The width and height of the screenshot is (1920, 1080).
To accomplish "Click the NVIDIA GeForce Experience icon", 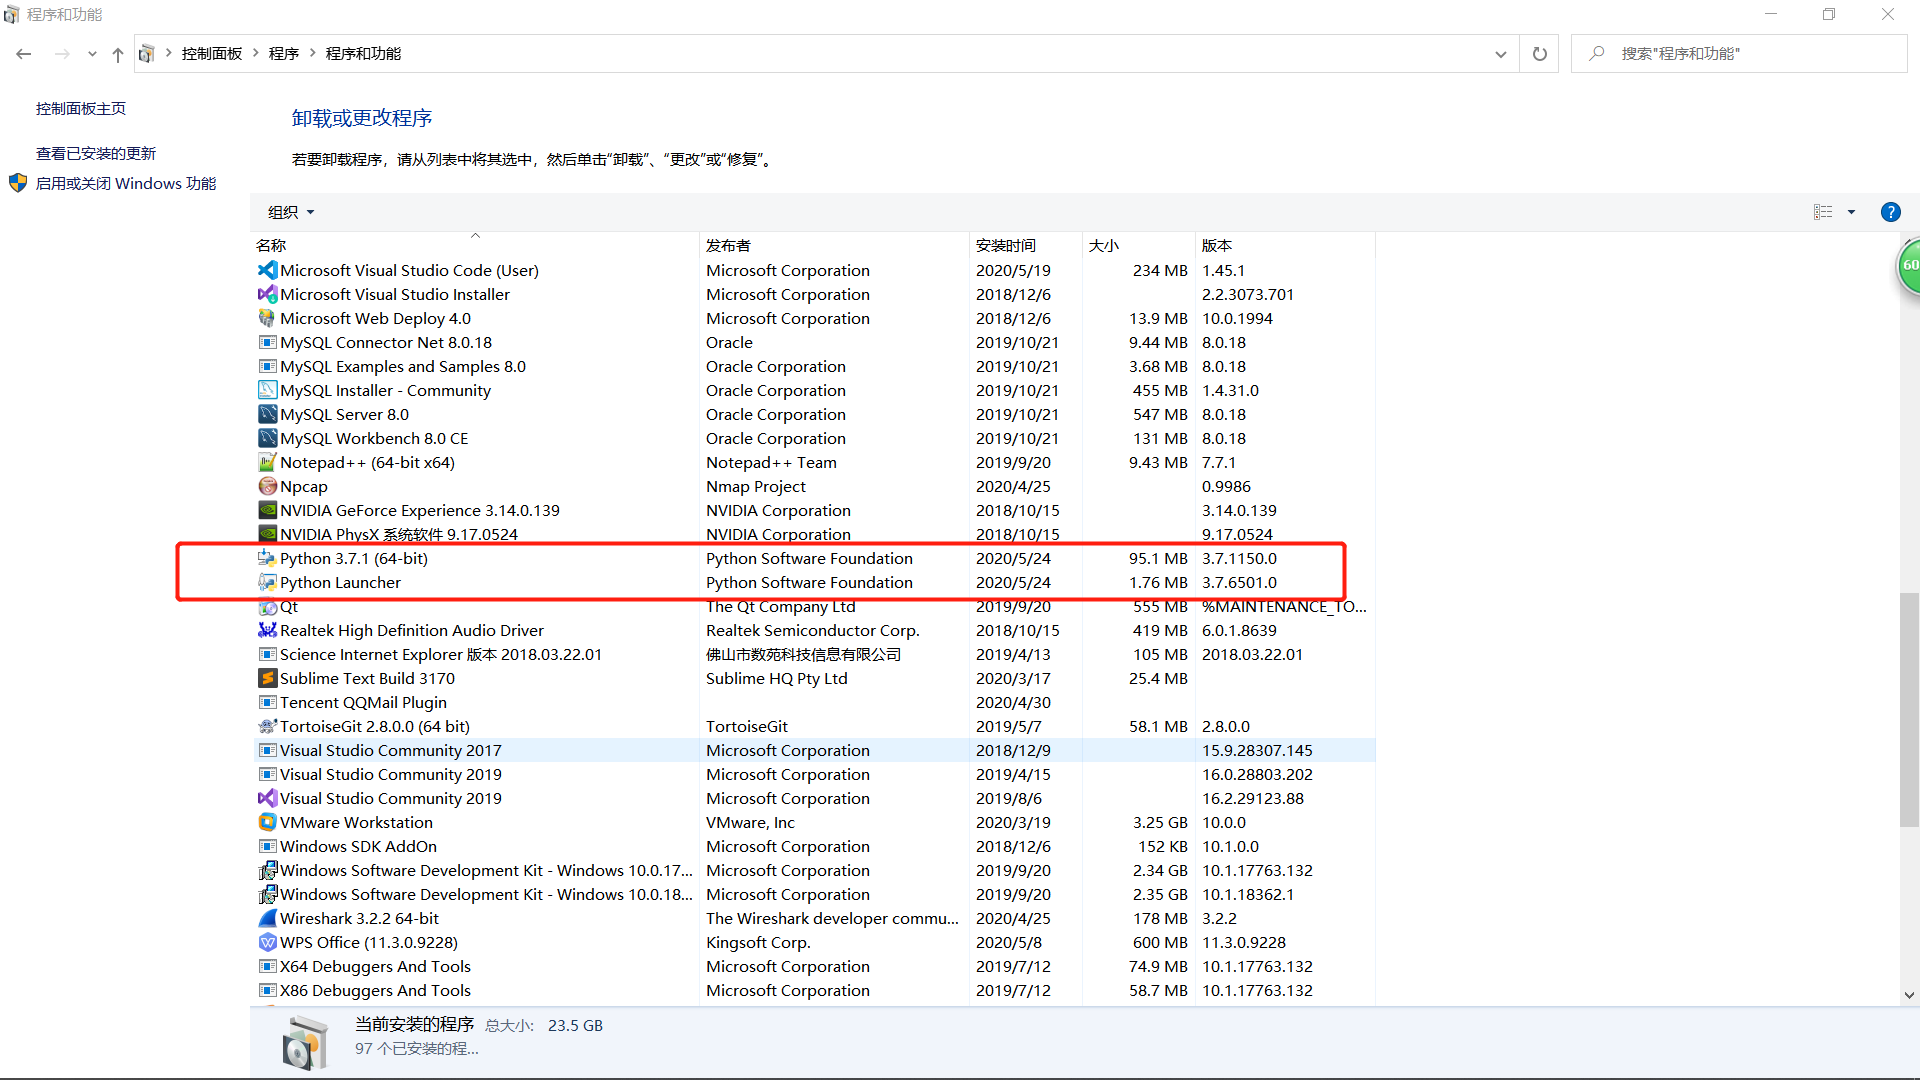I will pyautogui.click(x=267, y=510).
